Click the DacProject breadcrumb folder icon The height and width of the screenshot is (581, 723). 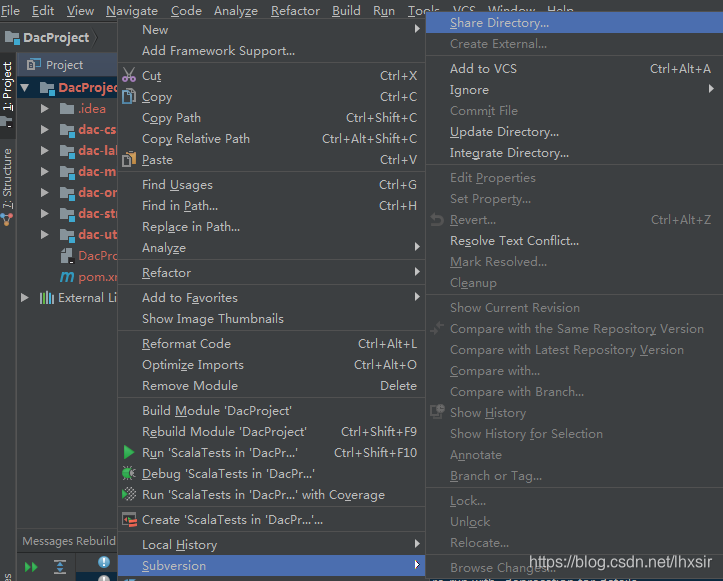point(12,37)
